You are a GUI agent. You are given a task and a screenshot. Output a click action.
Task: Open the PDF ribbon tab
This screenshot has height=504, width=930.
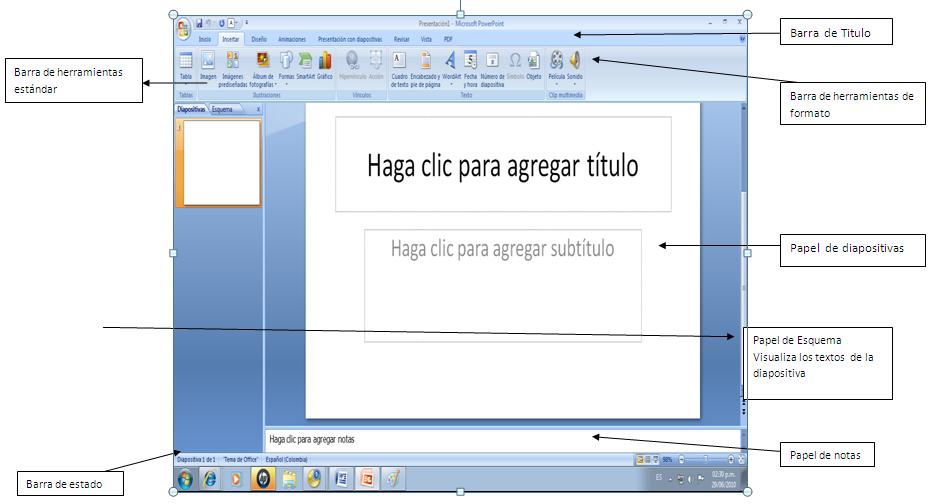pos(448,39)
